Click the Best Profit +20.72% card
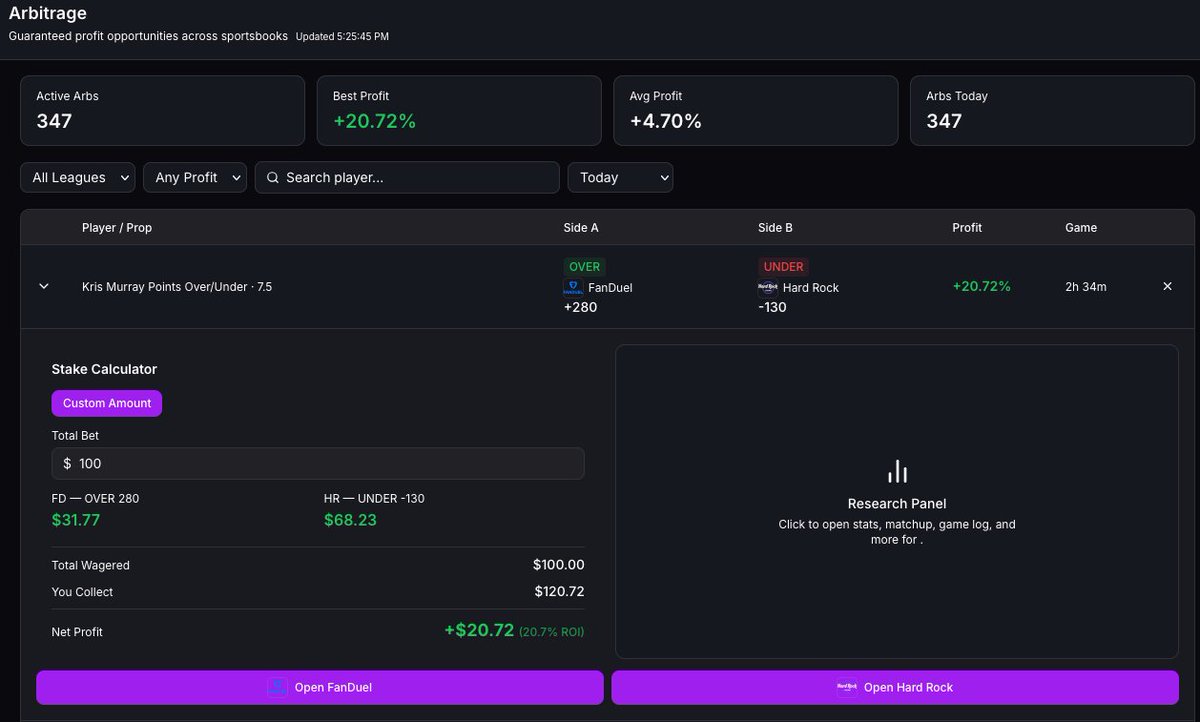 point(459,110)
